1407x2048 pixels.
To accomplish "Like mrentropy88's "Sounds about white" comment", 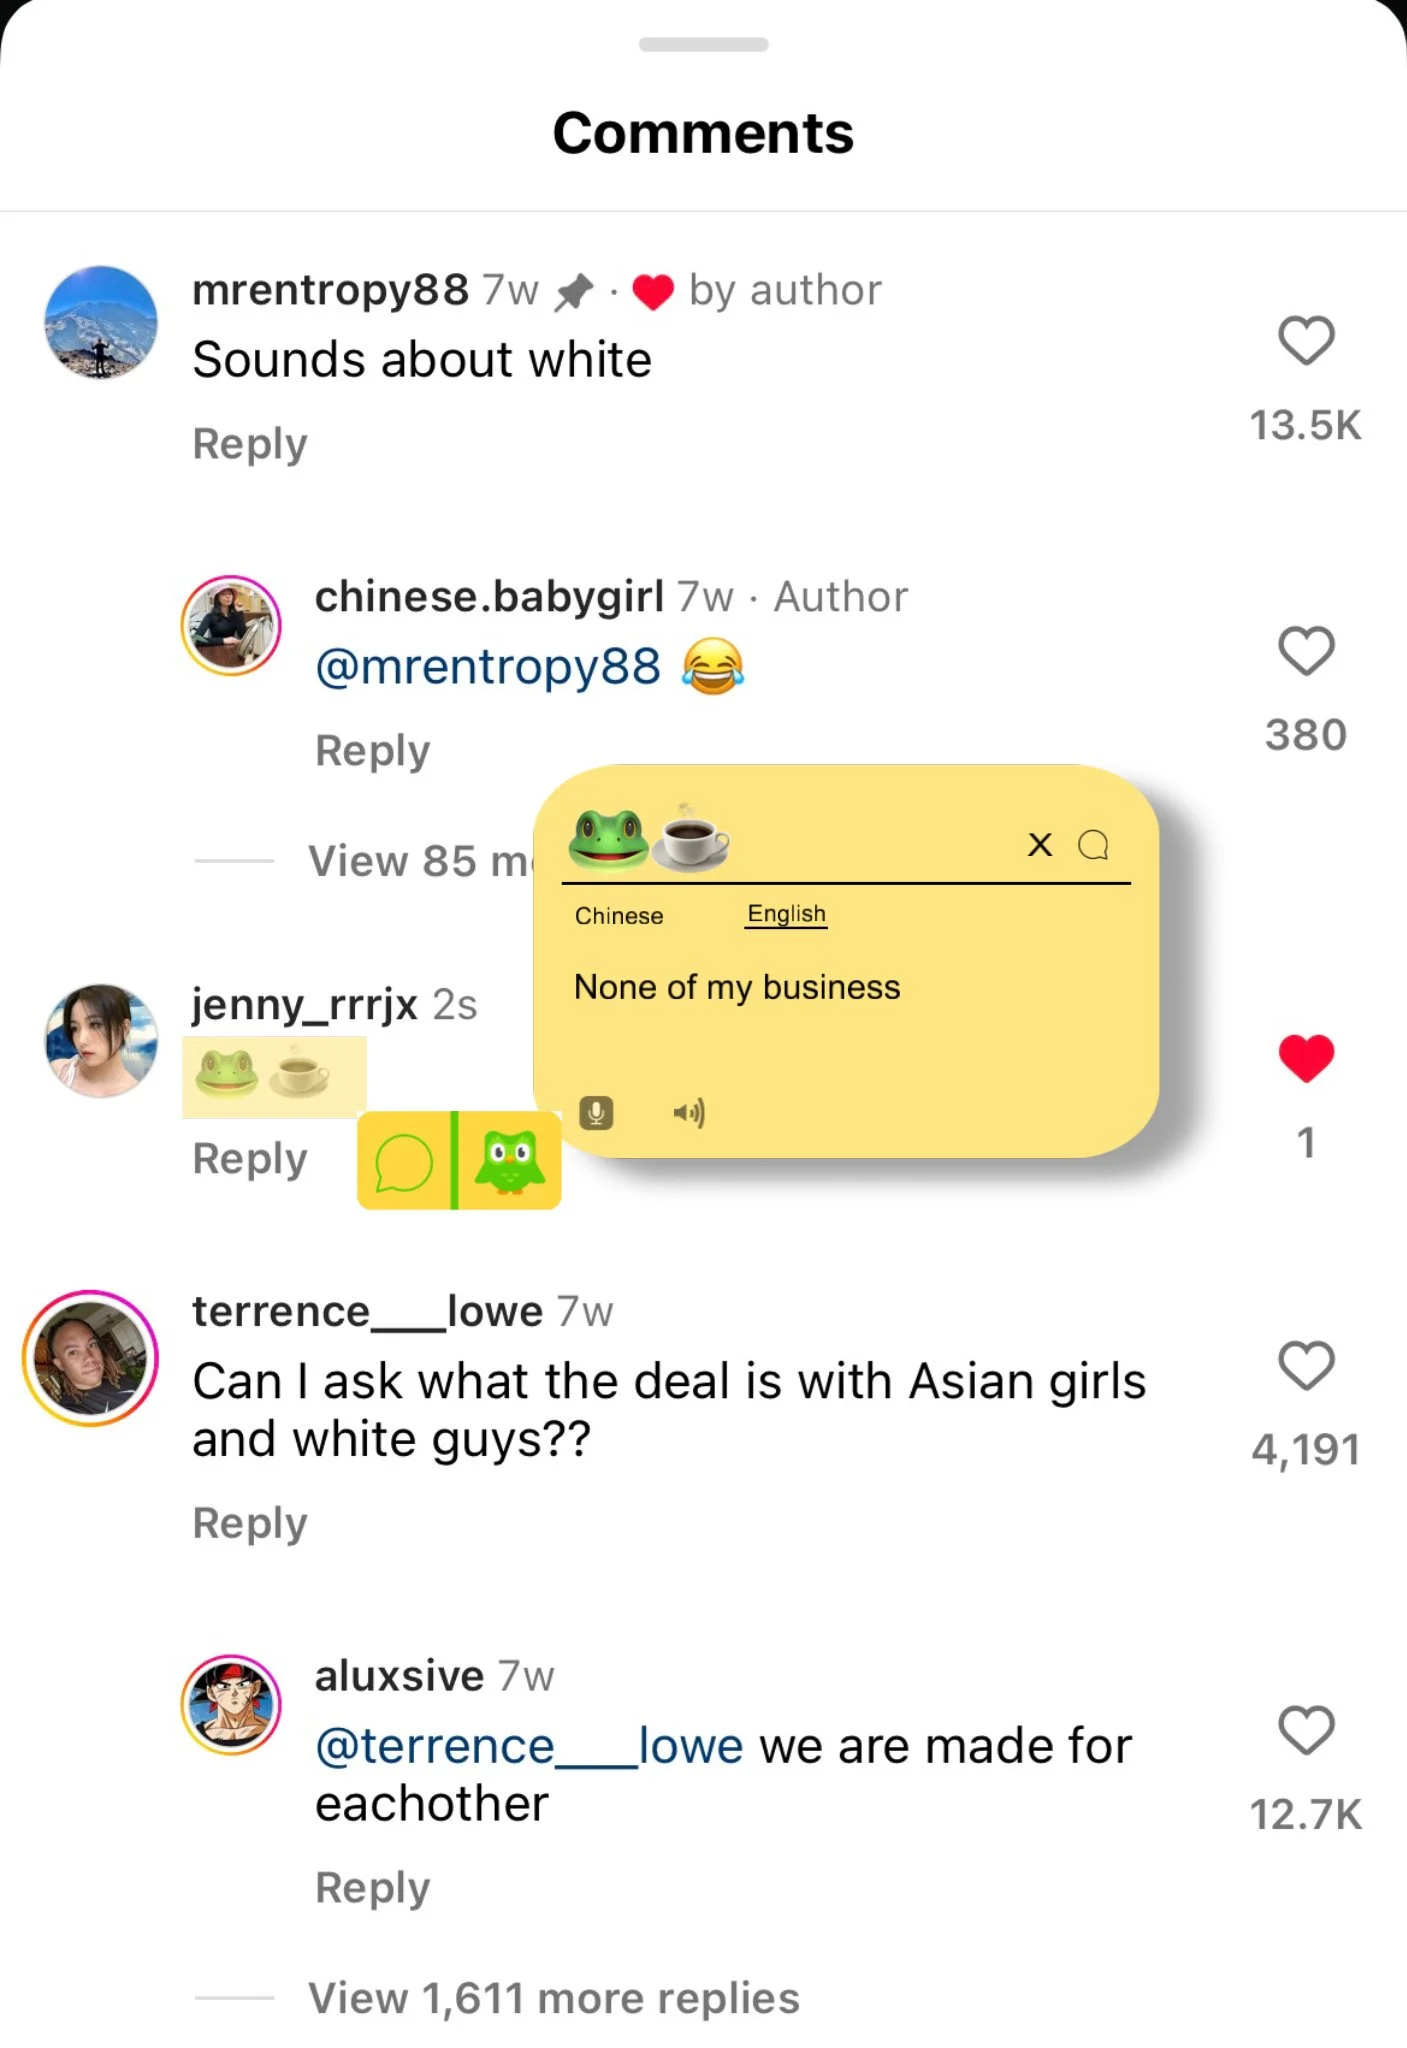I will coord(1306,340).
